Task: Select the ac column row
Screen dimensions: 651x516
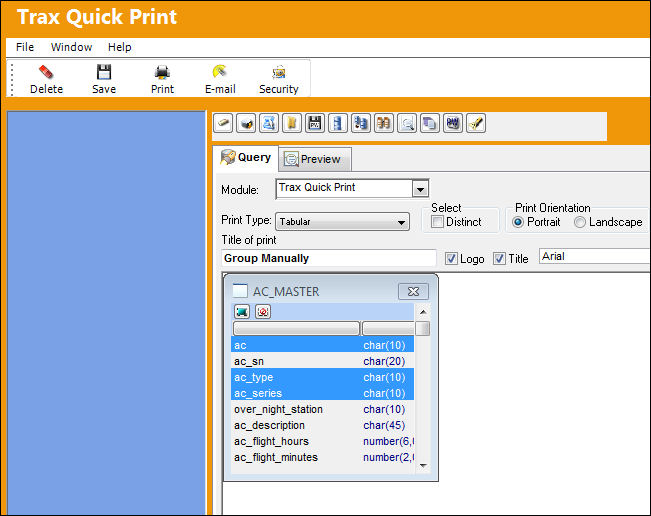Action: (x=323, y=345)
